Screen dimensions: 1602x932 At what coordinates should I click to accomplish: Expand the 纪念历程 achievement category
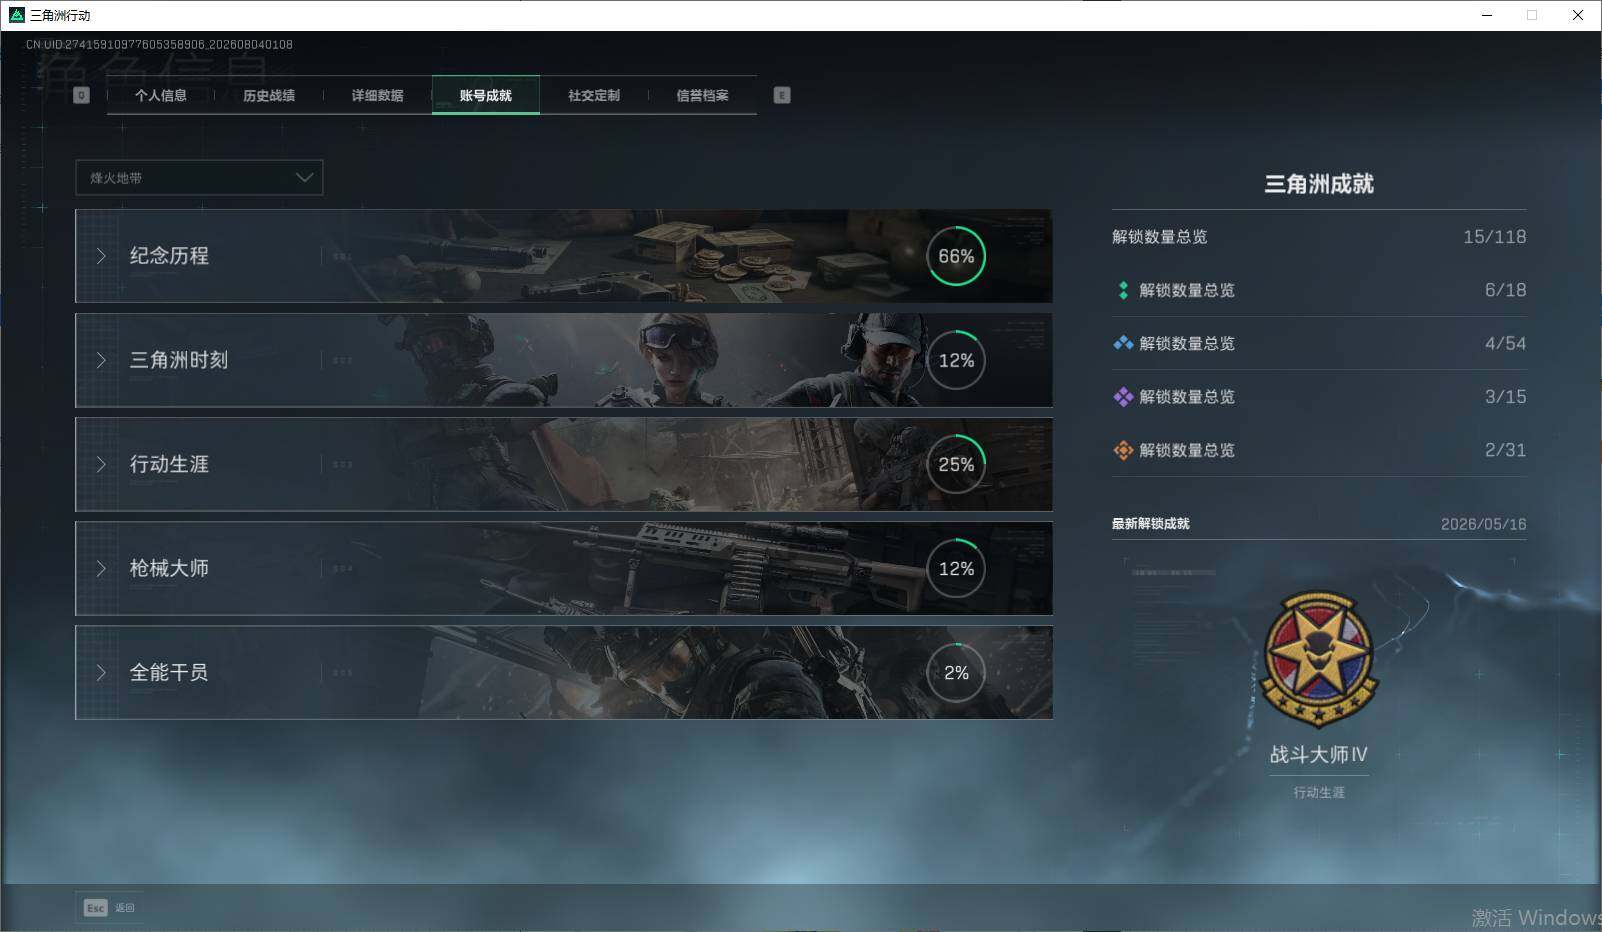[564, 256]
